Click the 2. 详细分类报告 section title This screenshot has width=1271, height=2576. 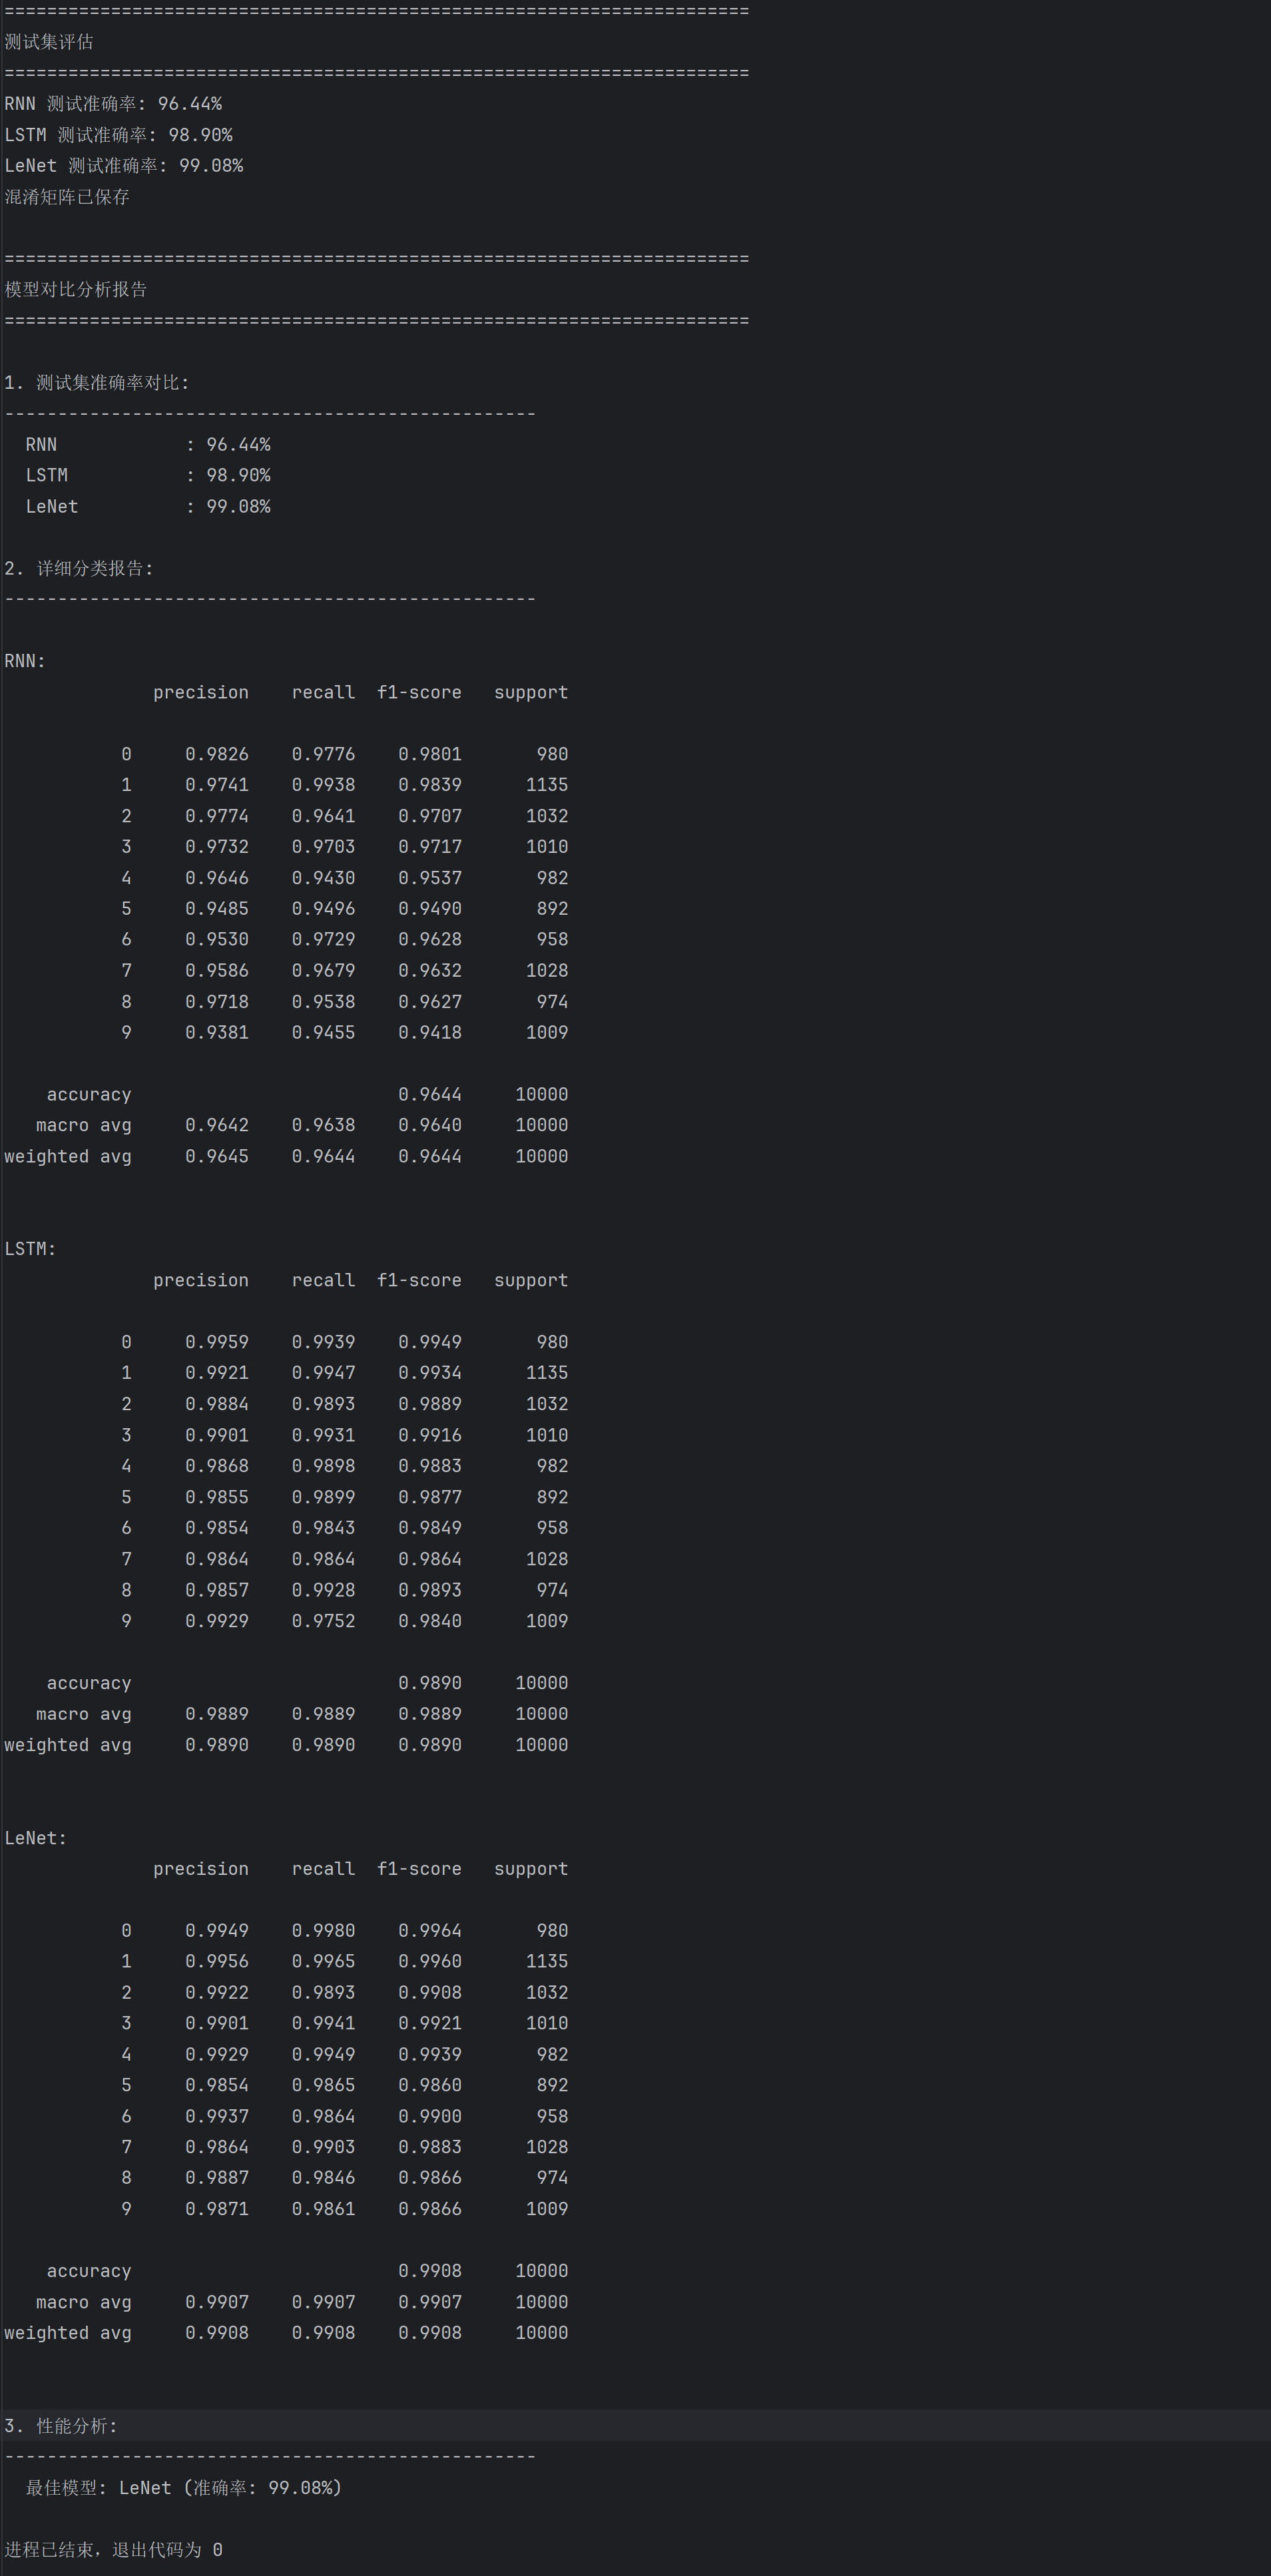79,568
